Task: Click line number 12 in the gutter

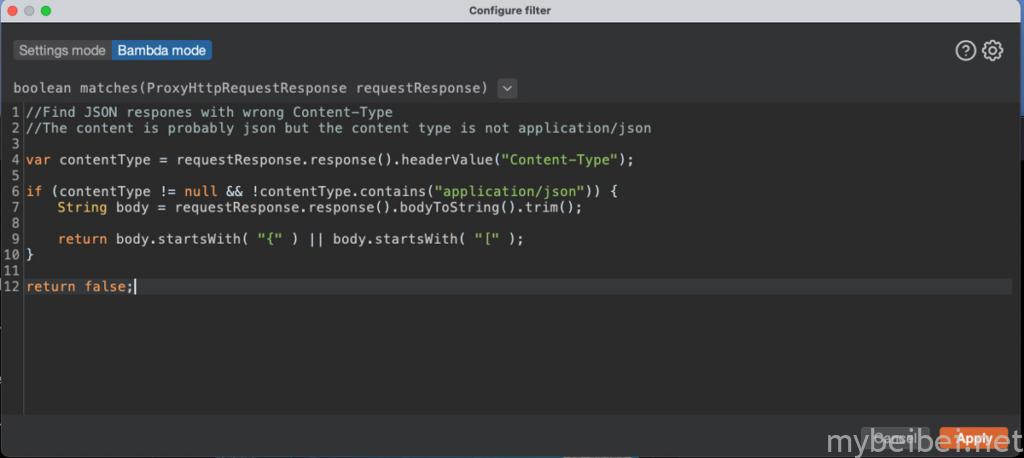Action: (x=12, y=287)
